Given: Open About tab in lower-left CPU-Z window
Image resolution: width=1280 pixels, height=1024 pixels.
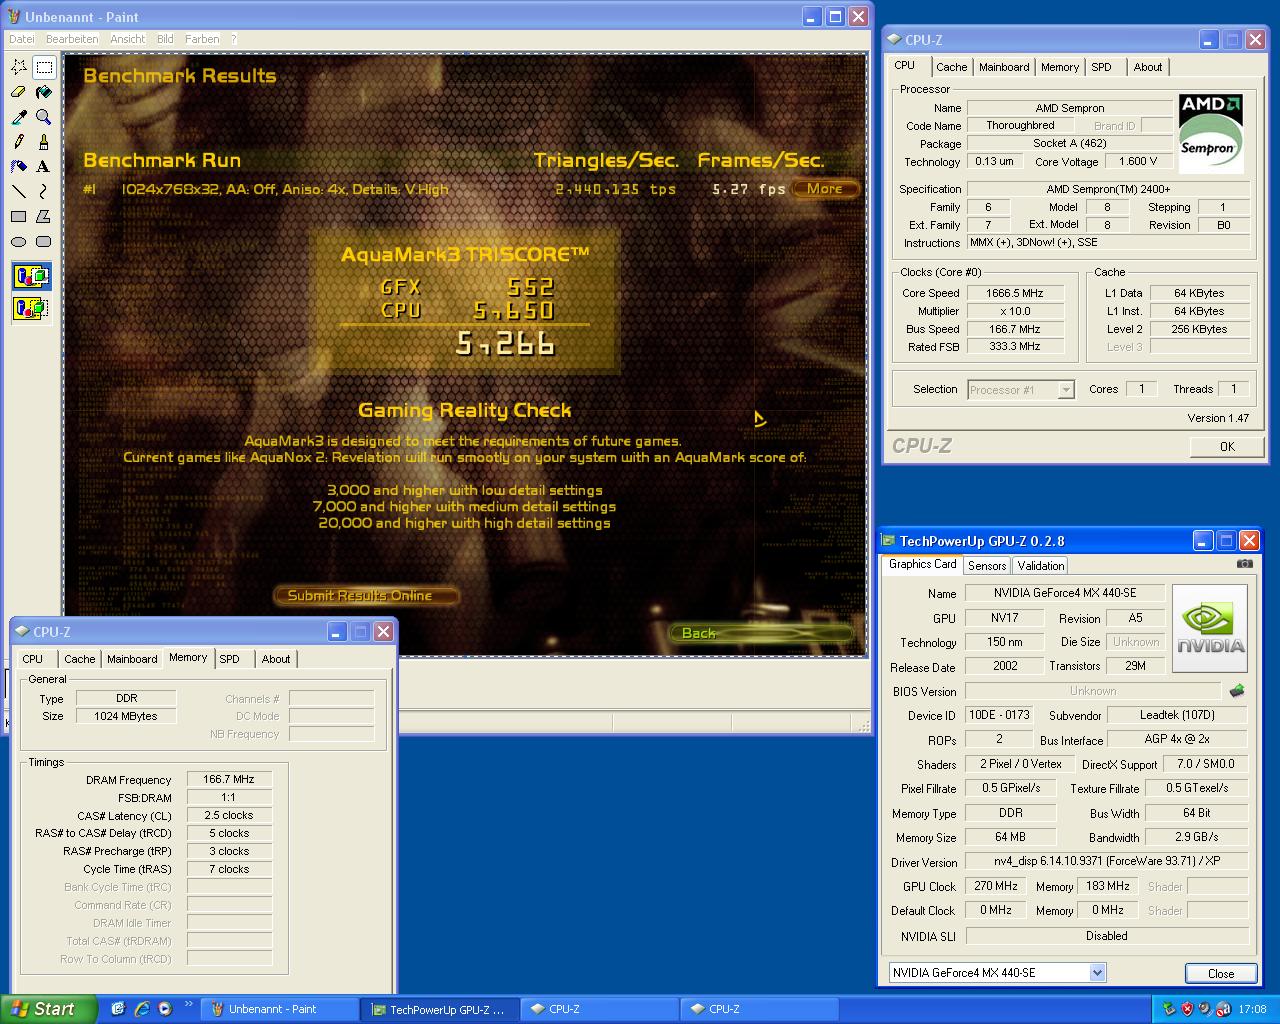Looking at the screenshot, I should (x=276, y=659).
